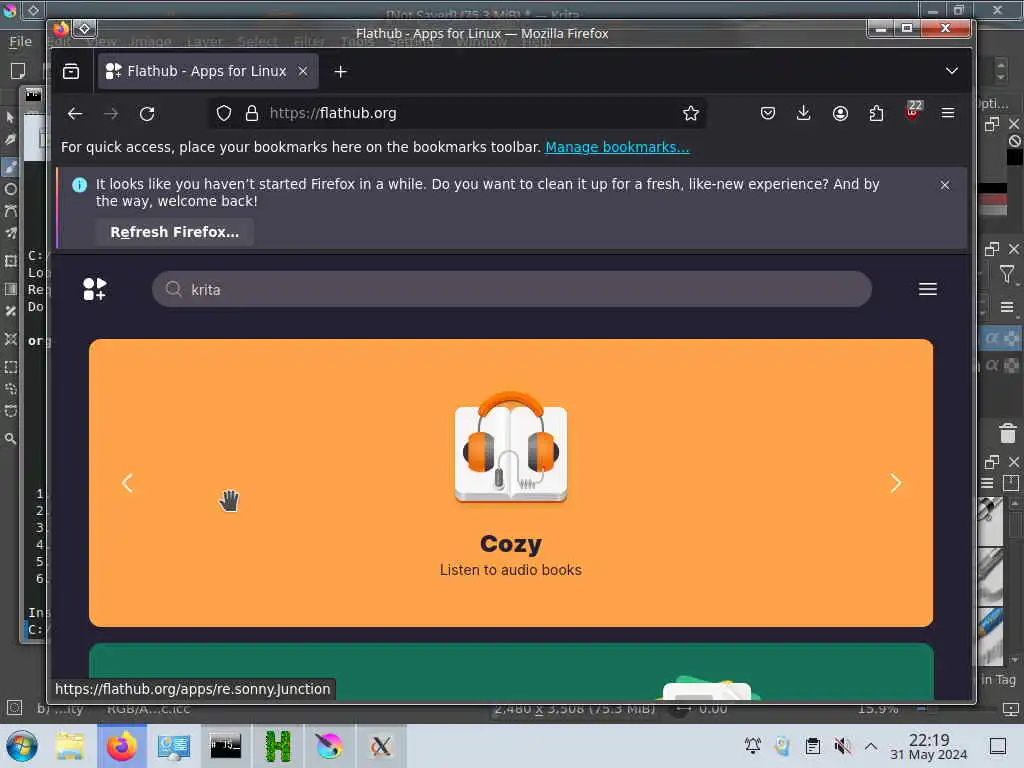Show next carousel slide with right chevron
The image size is (1024, 768).
click(x=896, y=483)
